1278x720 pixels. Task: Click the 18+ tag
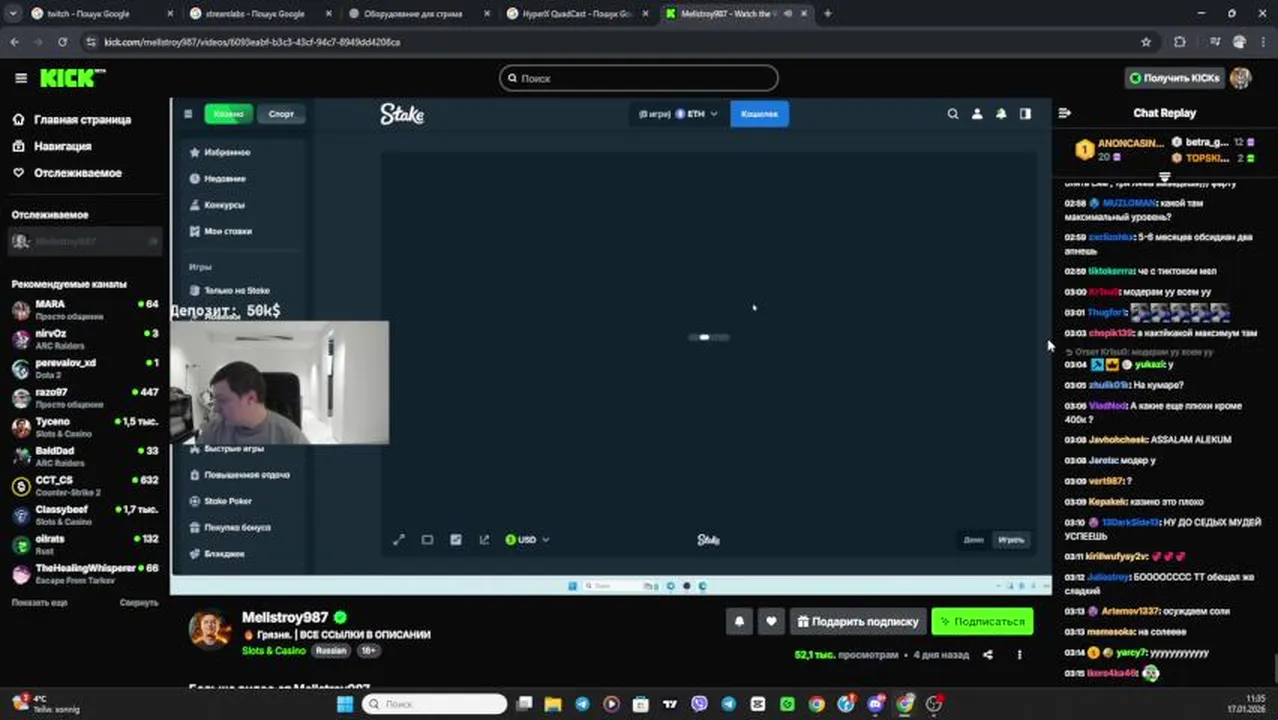(x=368, y=651)
